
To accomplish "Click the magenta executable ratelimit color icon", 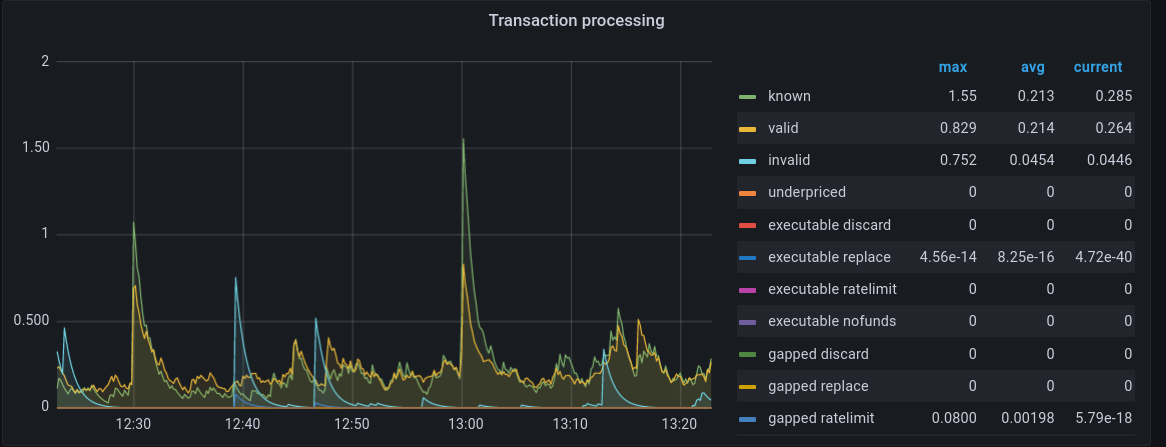I will point(747,290).
